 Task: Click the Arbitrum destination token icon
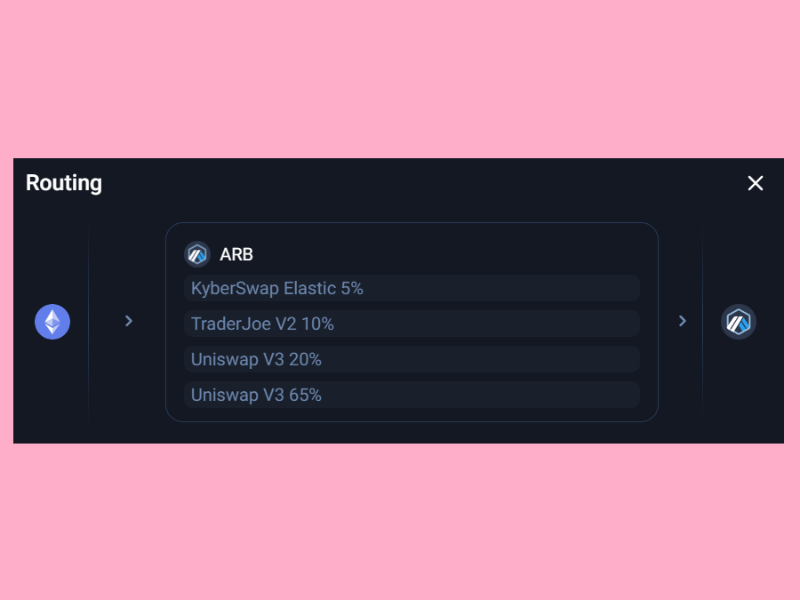[x=739, y=322]
